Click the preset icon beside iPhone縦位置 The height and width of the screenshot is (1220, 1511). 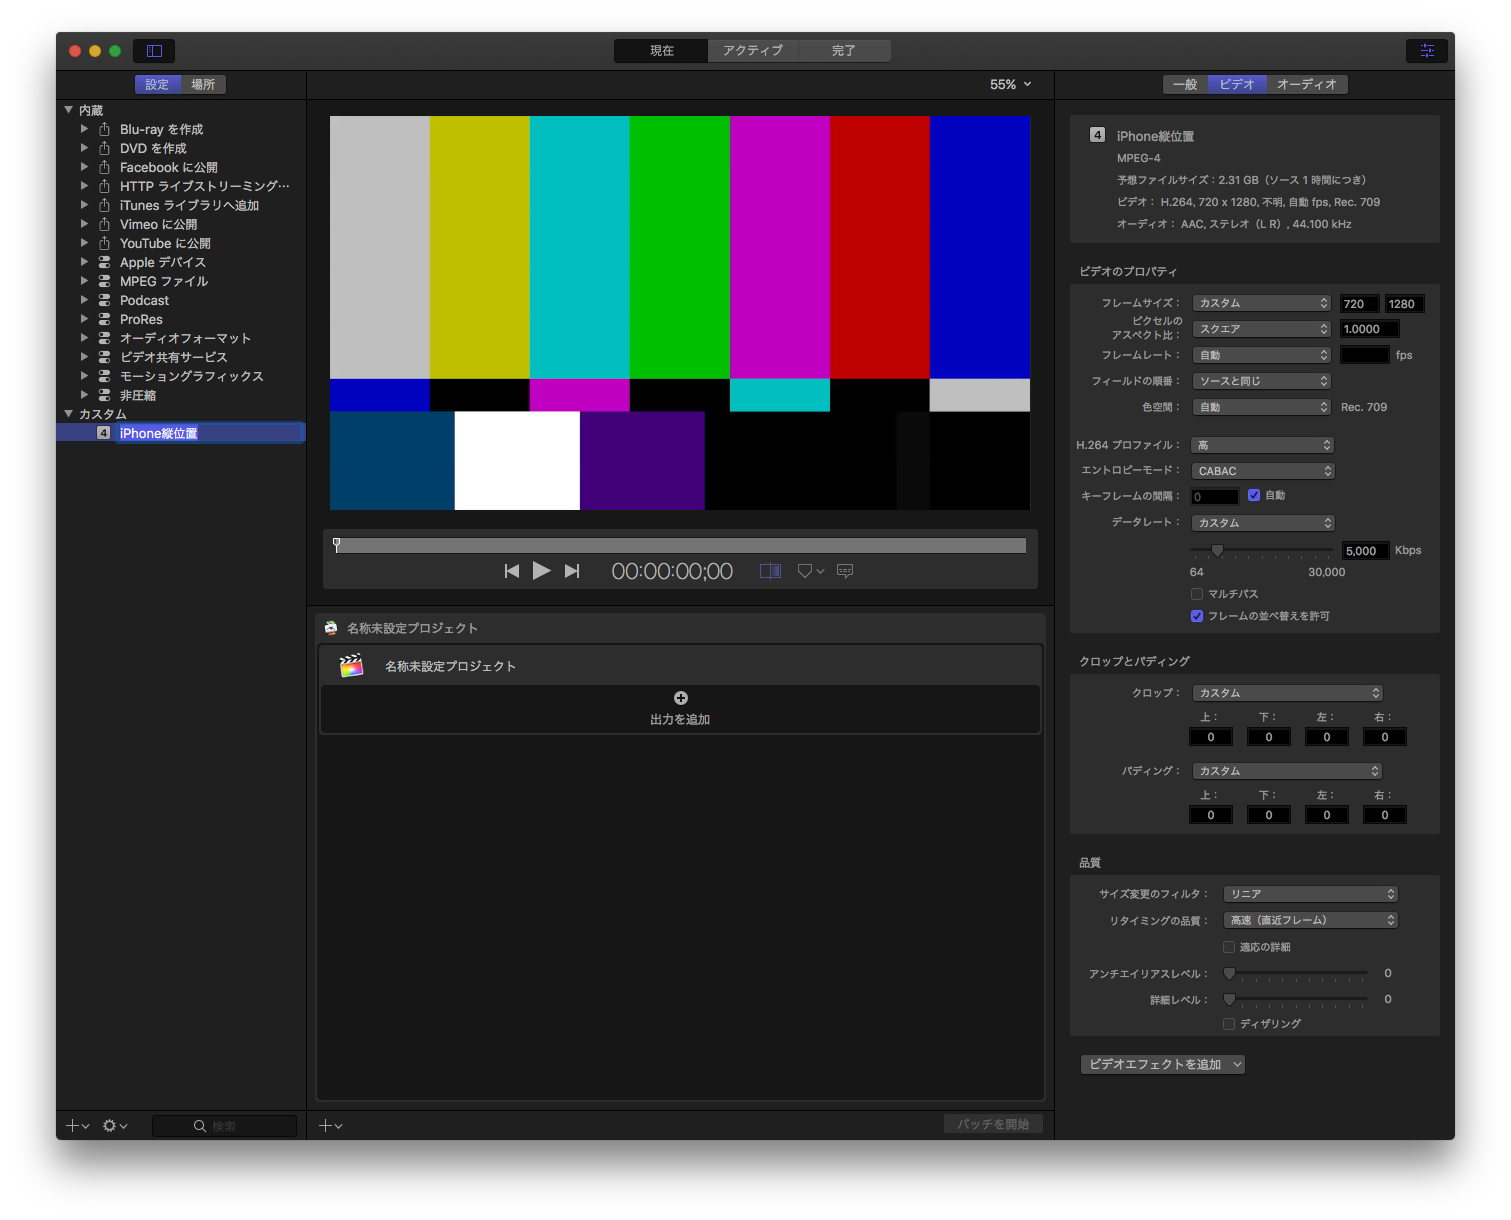tap(104, 433)
